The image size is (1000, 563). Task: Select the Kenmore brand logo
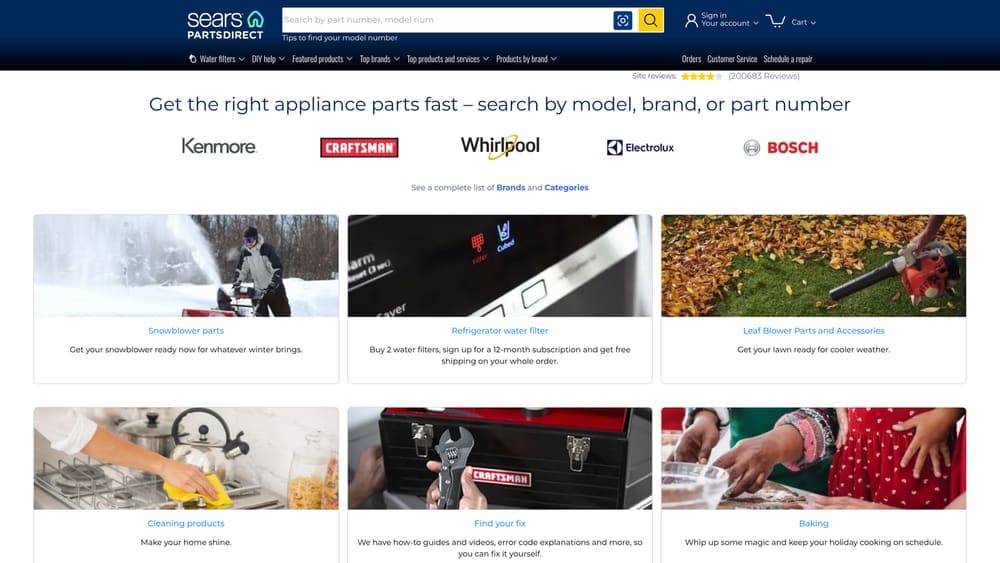pos(219,147)
